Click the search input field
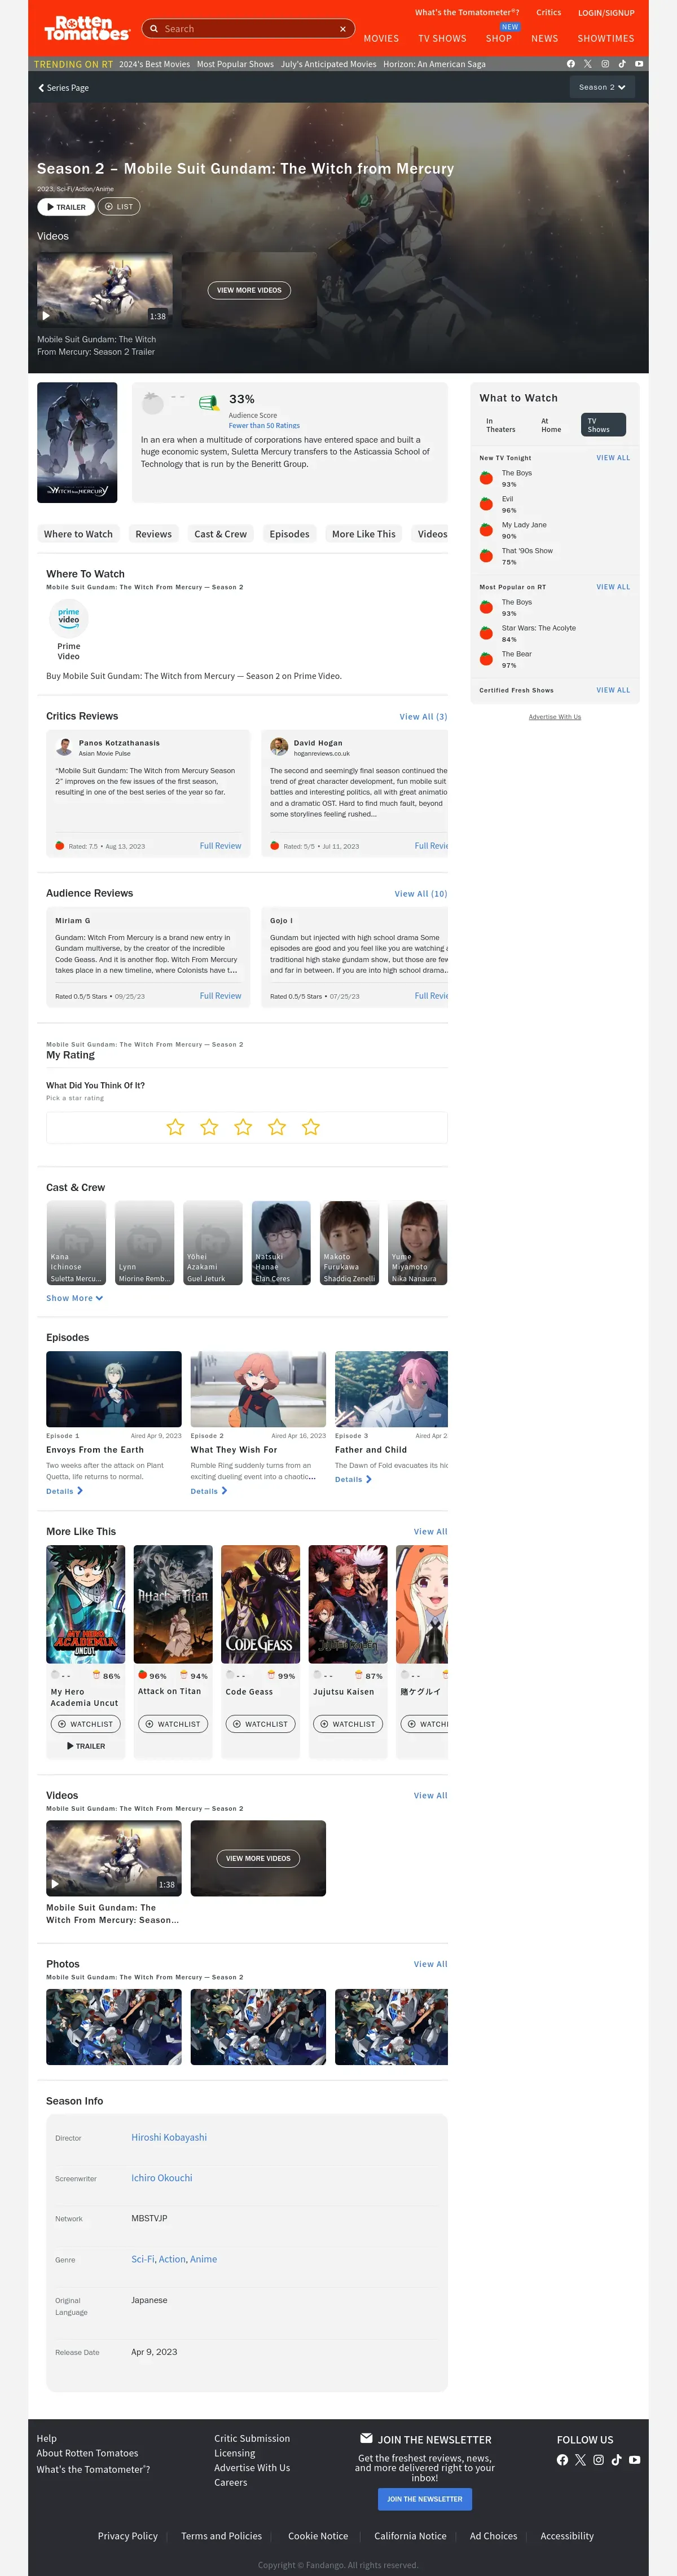Image resolution: width=677 pixels, height=2576 pixels. click(x=248, y=29)
